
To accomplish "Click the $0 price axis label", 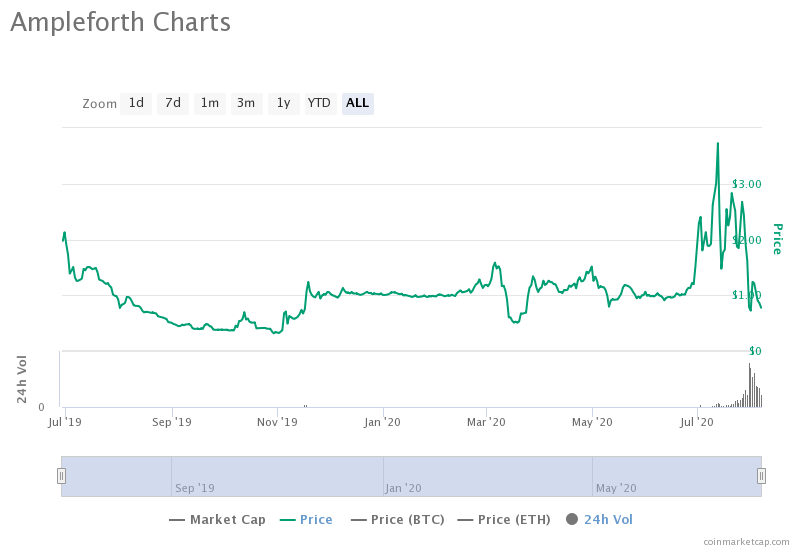I will point(755,351).
